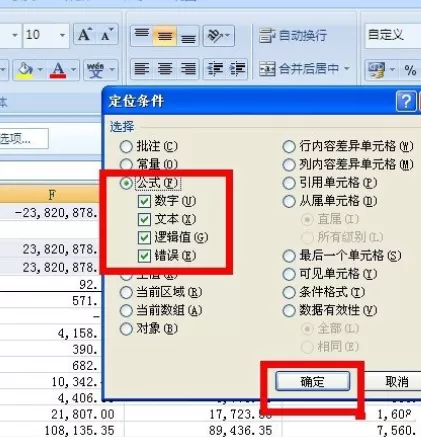Uncheck the 逻辑值(G) checkbox

[x=144, y=237]
